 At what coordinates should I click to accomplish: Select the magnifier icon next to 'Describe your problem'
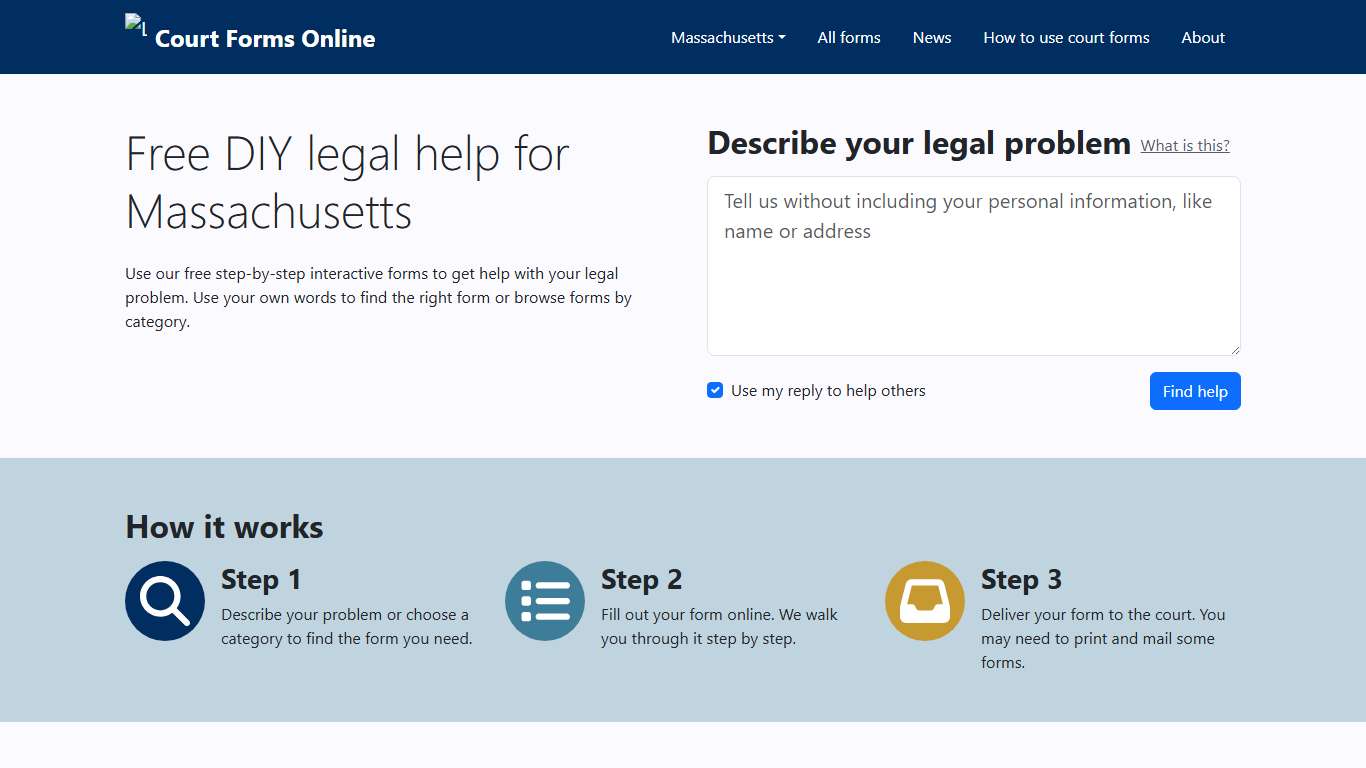pyautogui.click(x=164, y=600)
